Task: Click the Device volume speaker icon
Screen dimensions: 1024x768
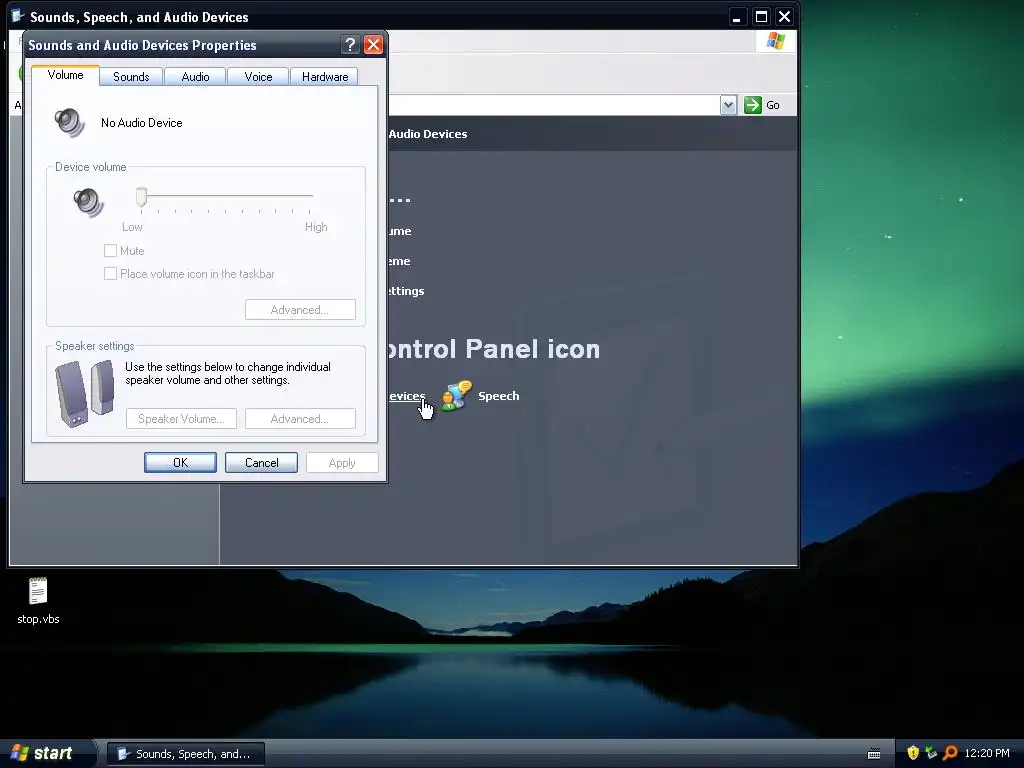Action: 88,202
